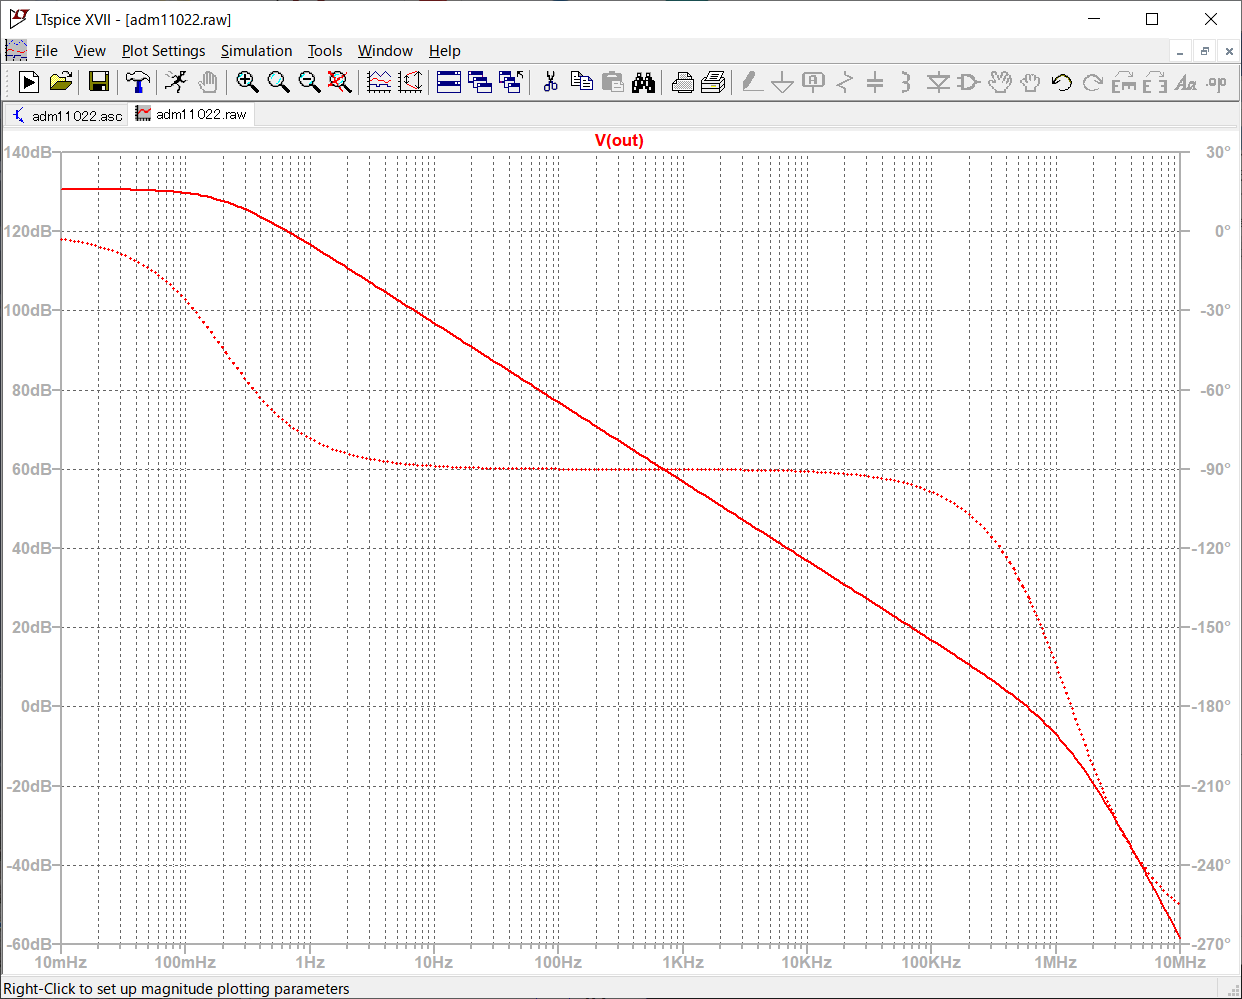The height and width of the screenshot is (999, 1242).
Task: Select the Drag closed-hand tool
Action: [x=1031, y=82]
